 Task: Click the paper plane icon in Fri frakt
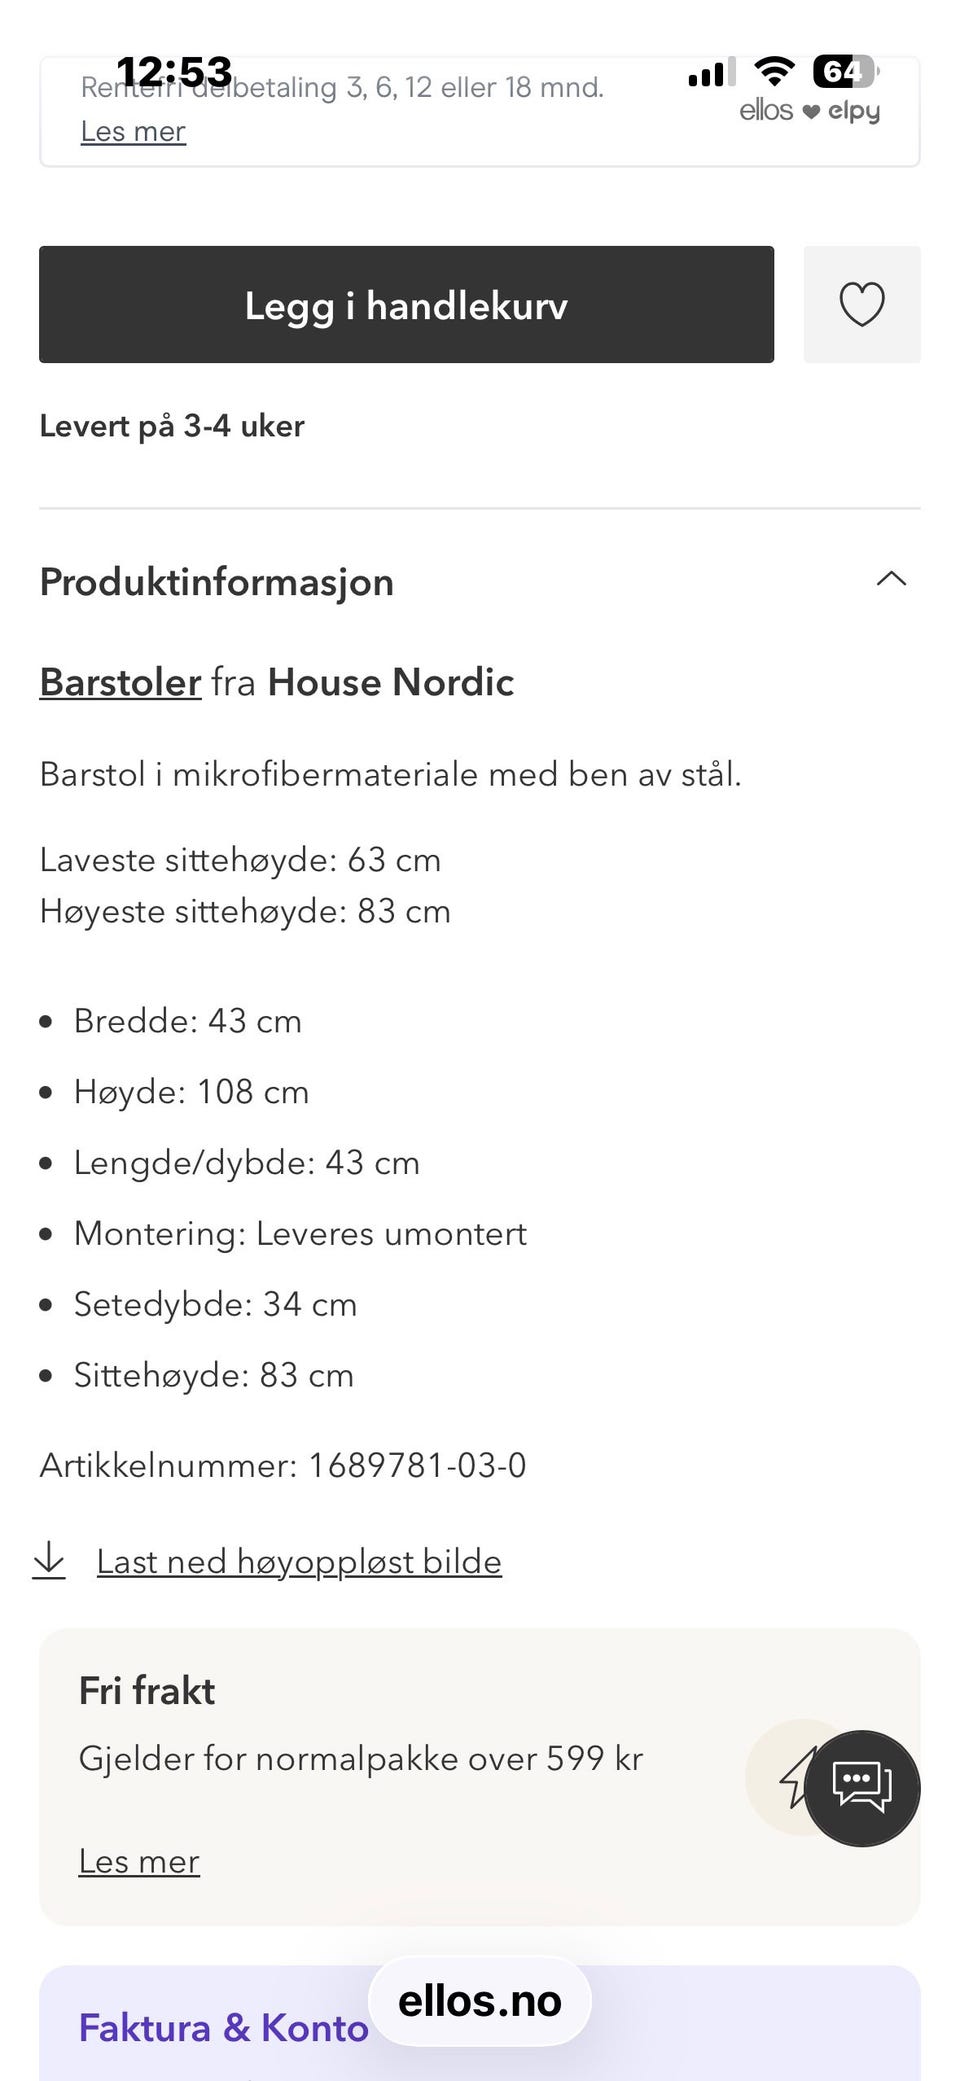coord(797,1778)
